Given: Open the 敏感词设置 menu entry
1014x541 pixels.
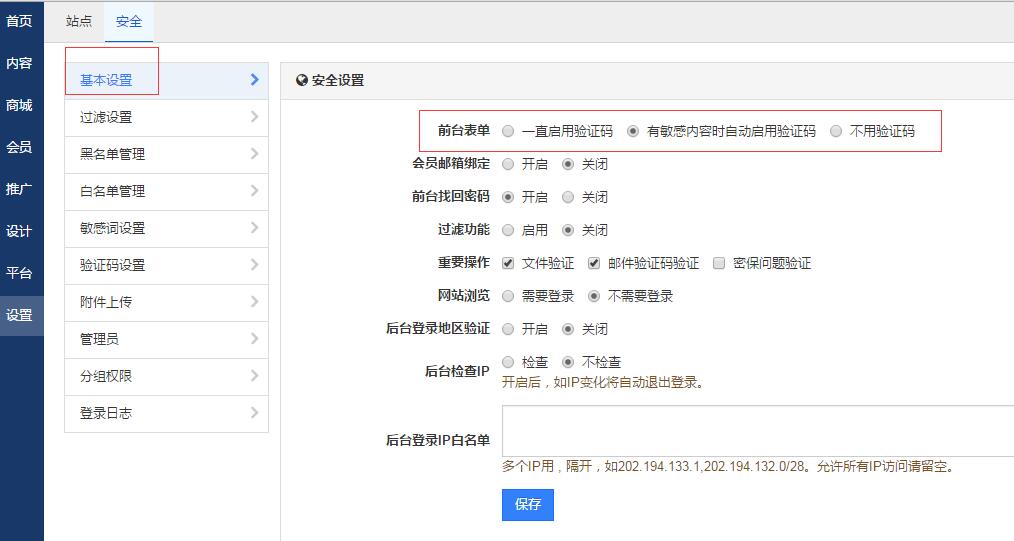Looking at the screenshot, I should point(166,228).
